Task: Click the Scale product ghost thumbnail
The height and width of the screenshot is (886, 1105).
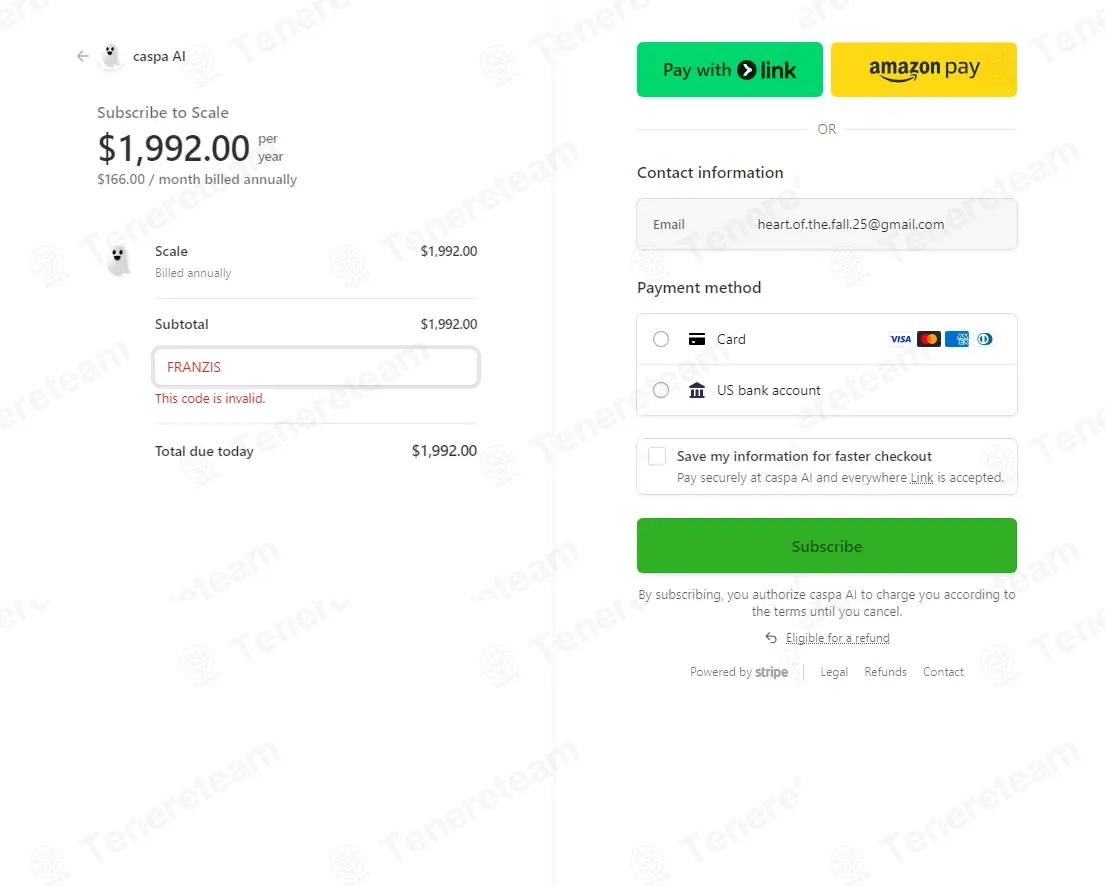Action: point(119,260)
